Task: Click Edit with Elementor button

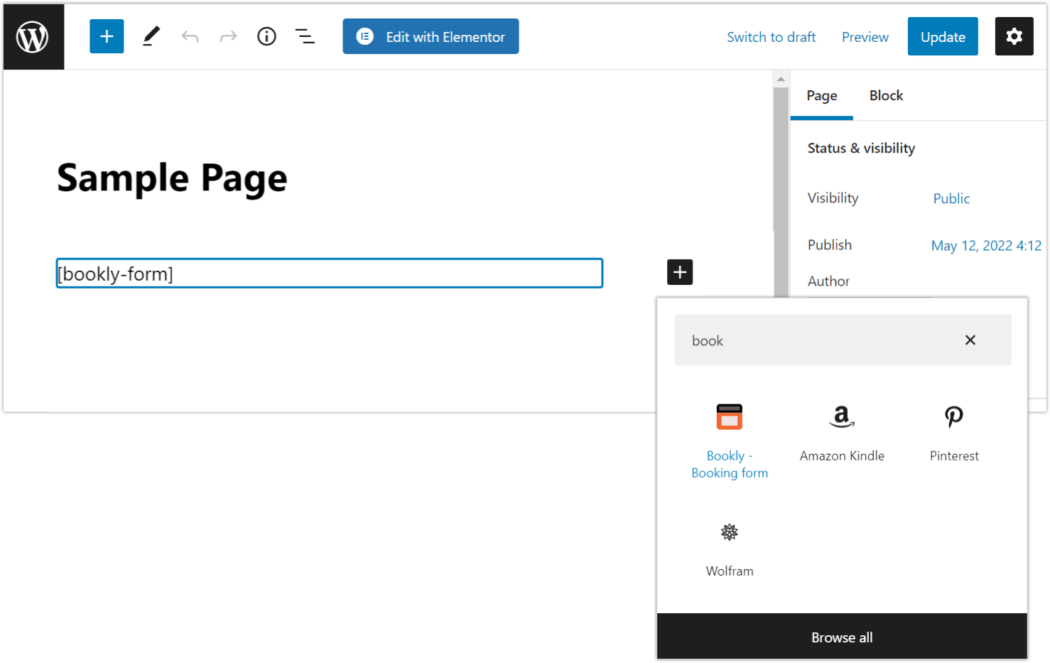Action: pos(431,36)
